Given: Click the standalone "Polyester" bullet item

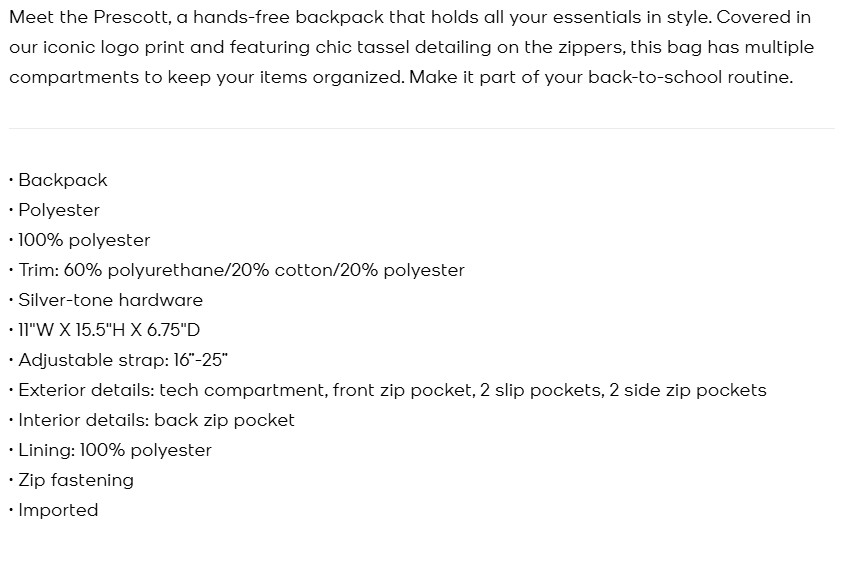Looking at the screenshot, I should (59, 210).
